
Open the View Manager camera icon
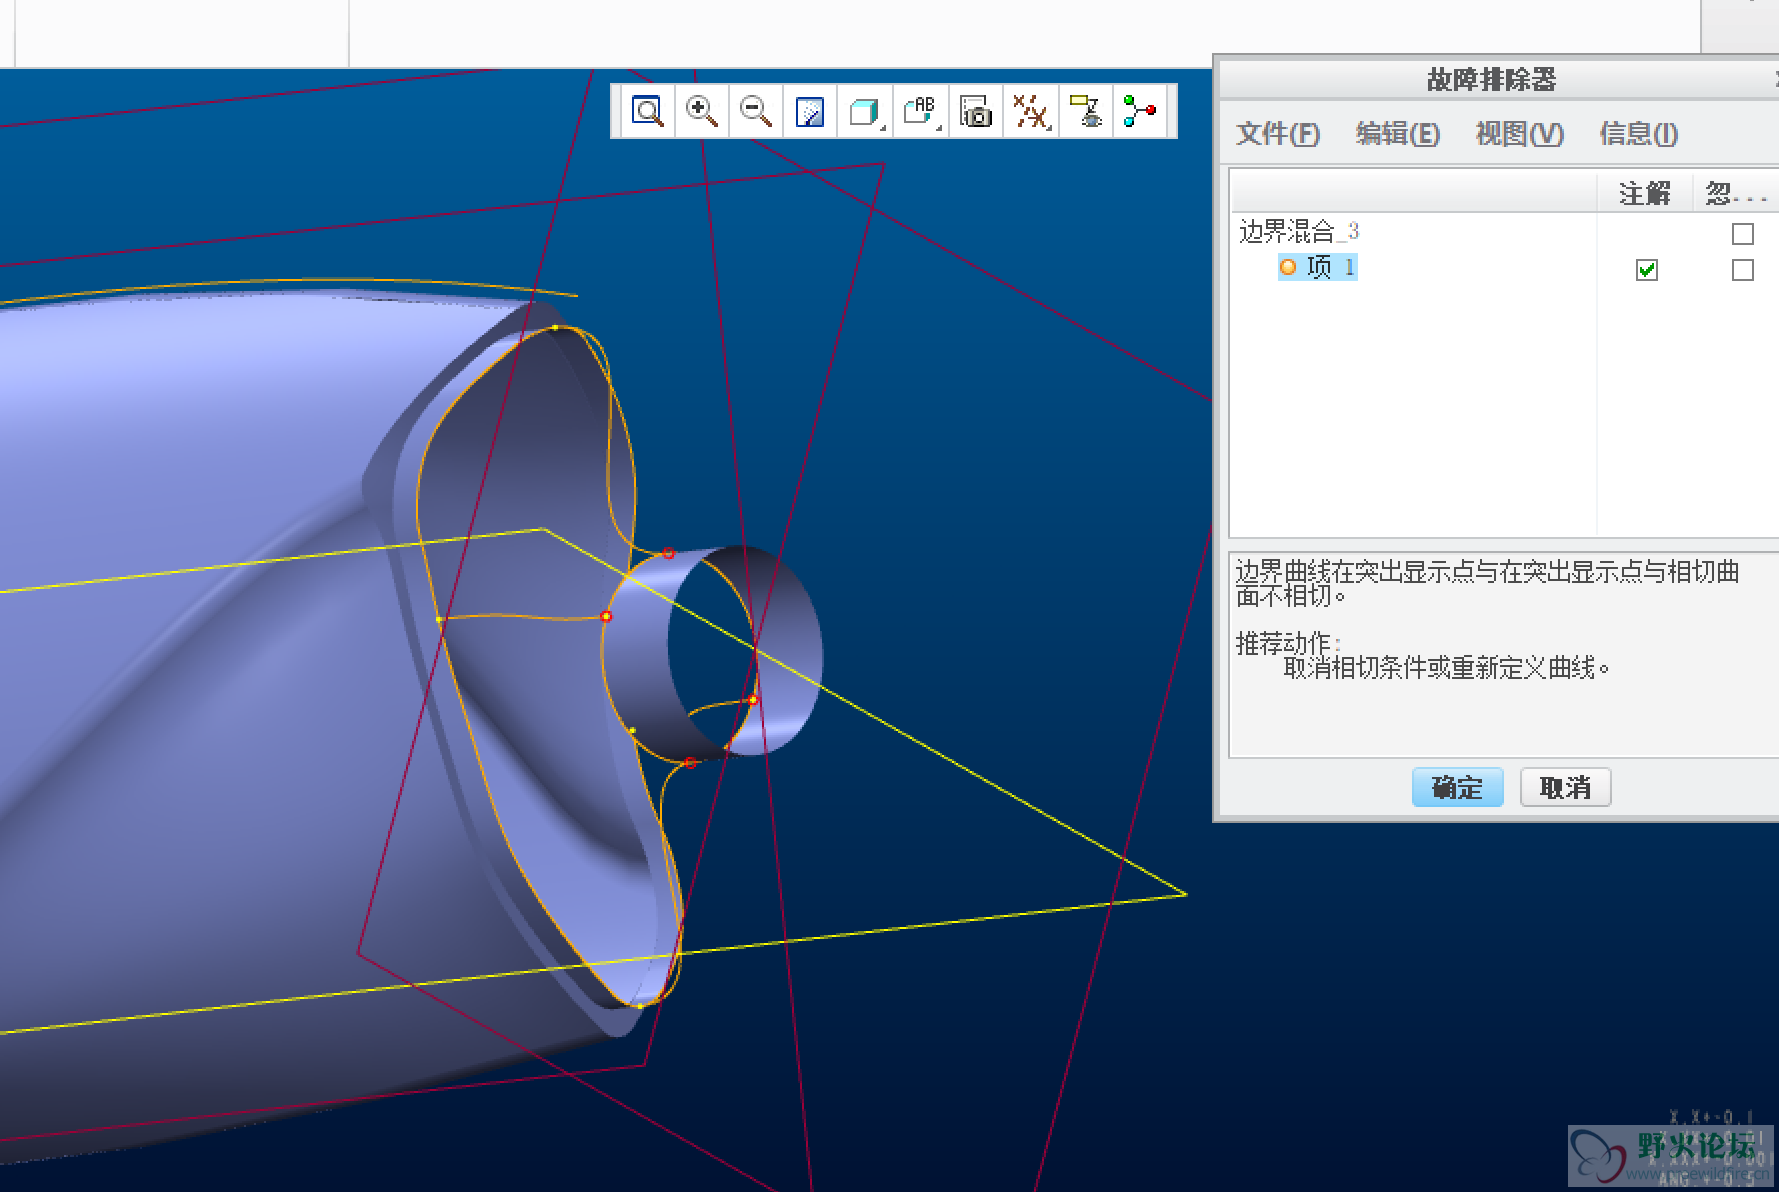pos(975,111)
